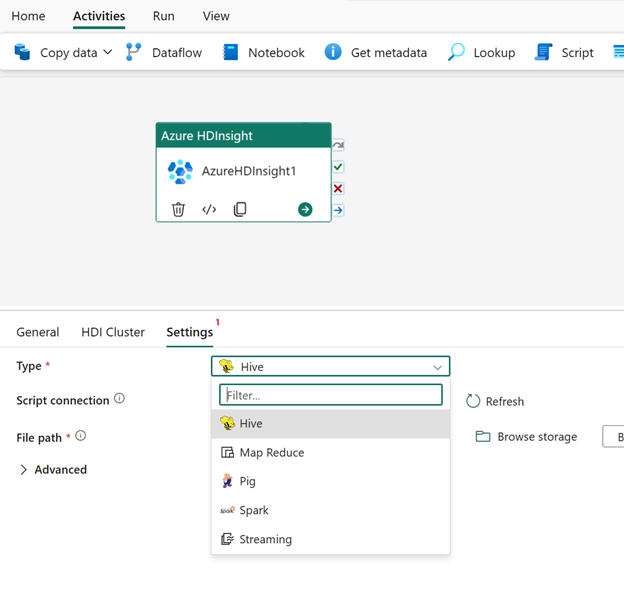Click the Script connection info icon

pyautogui.click(x=119, y=398)
